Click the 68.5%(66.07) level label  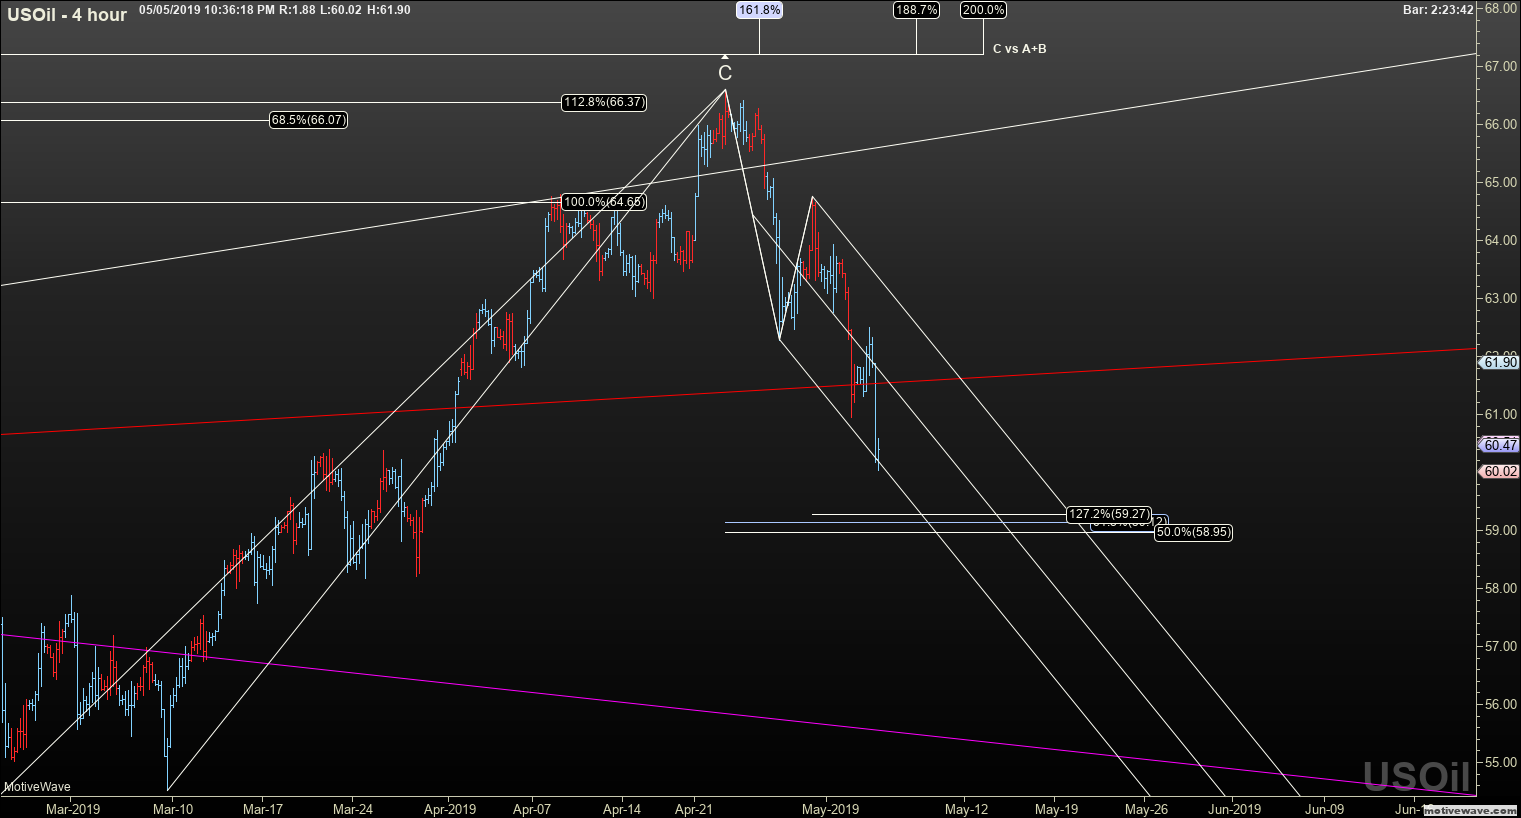point(309,120)
